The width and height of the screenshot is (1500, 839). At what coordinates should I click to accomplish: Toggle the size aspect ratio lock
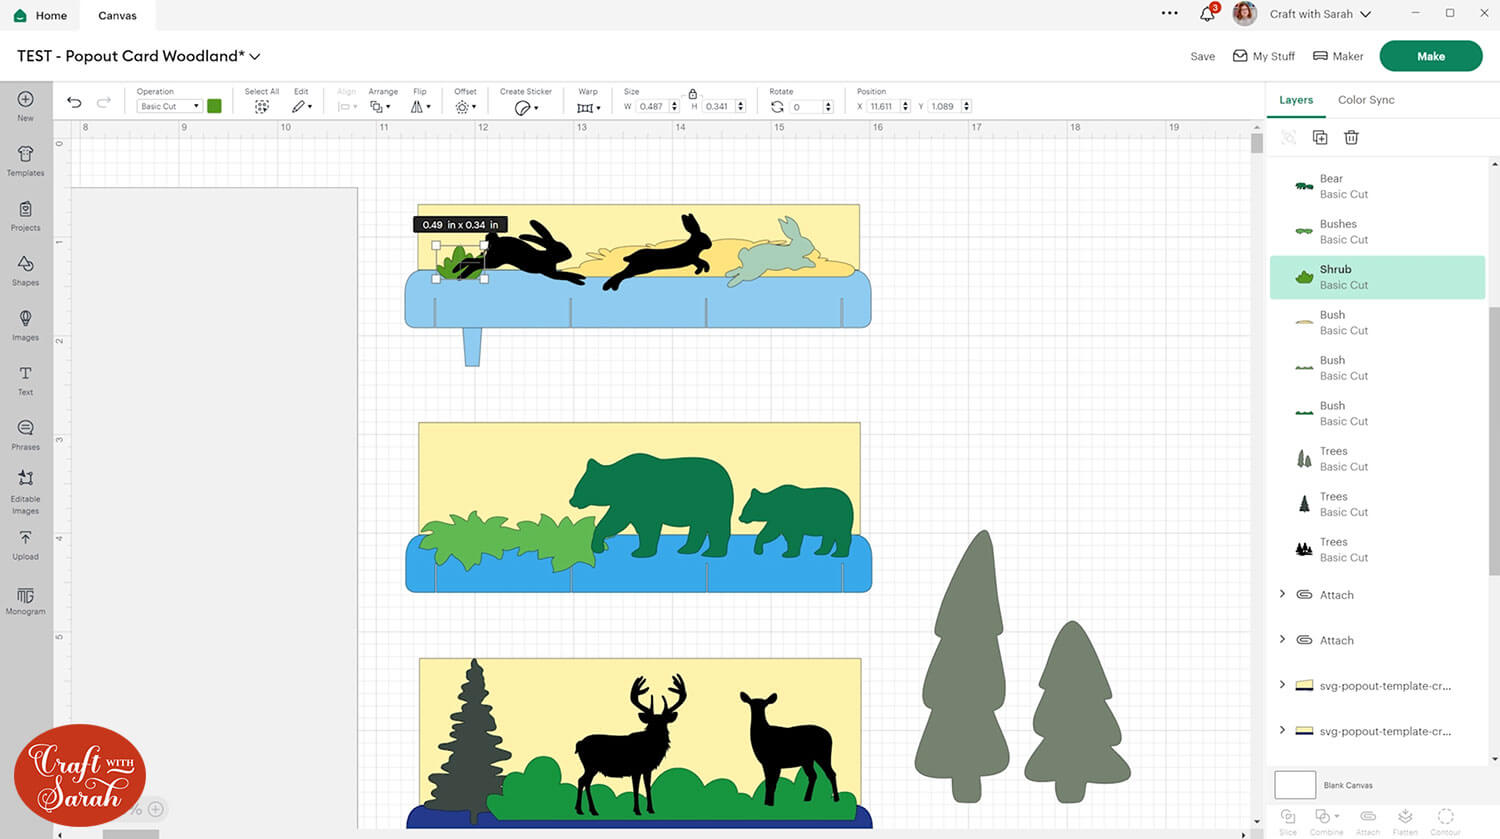pos(692,93)
